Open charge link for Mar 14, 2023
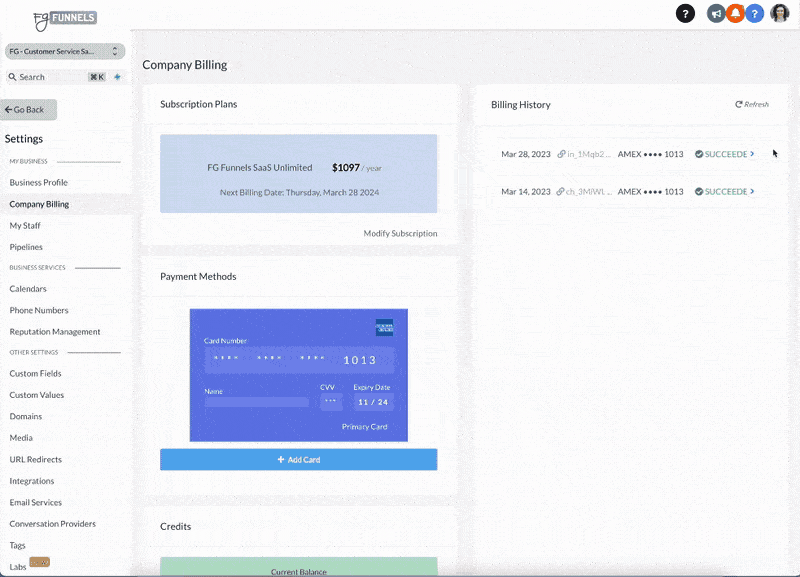This screenshot has height=577, width=800. click(584, 191)
